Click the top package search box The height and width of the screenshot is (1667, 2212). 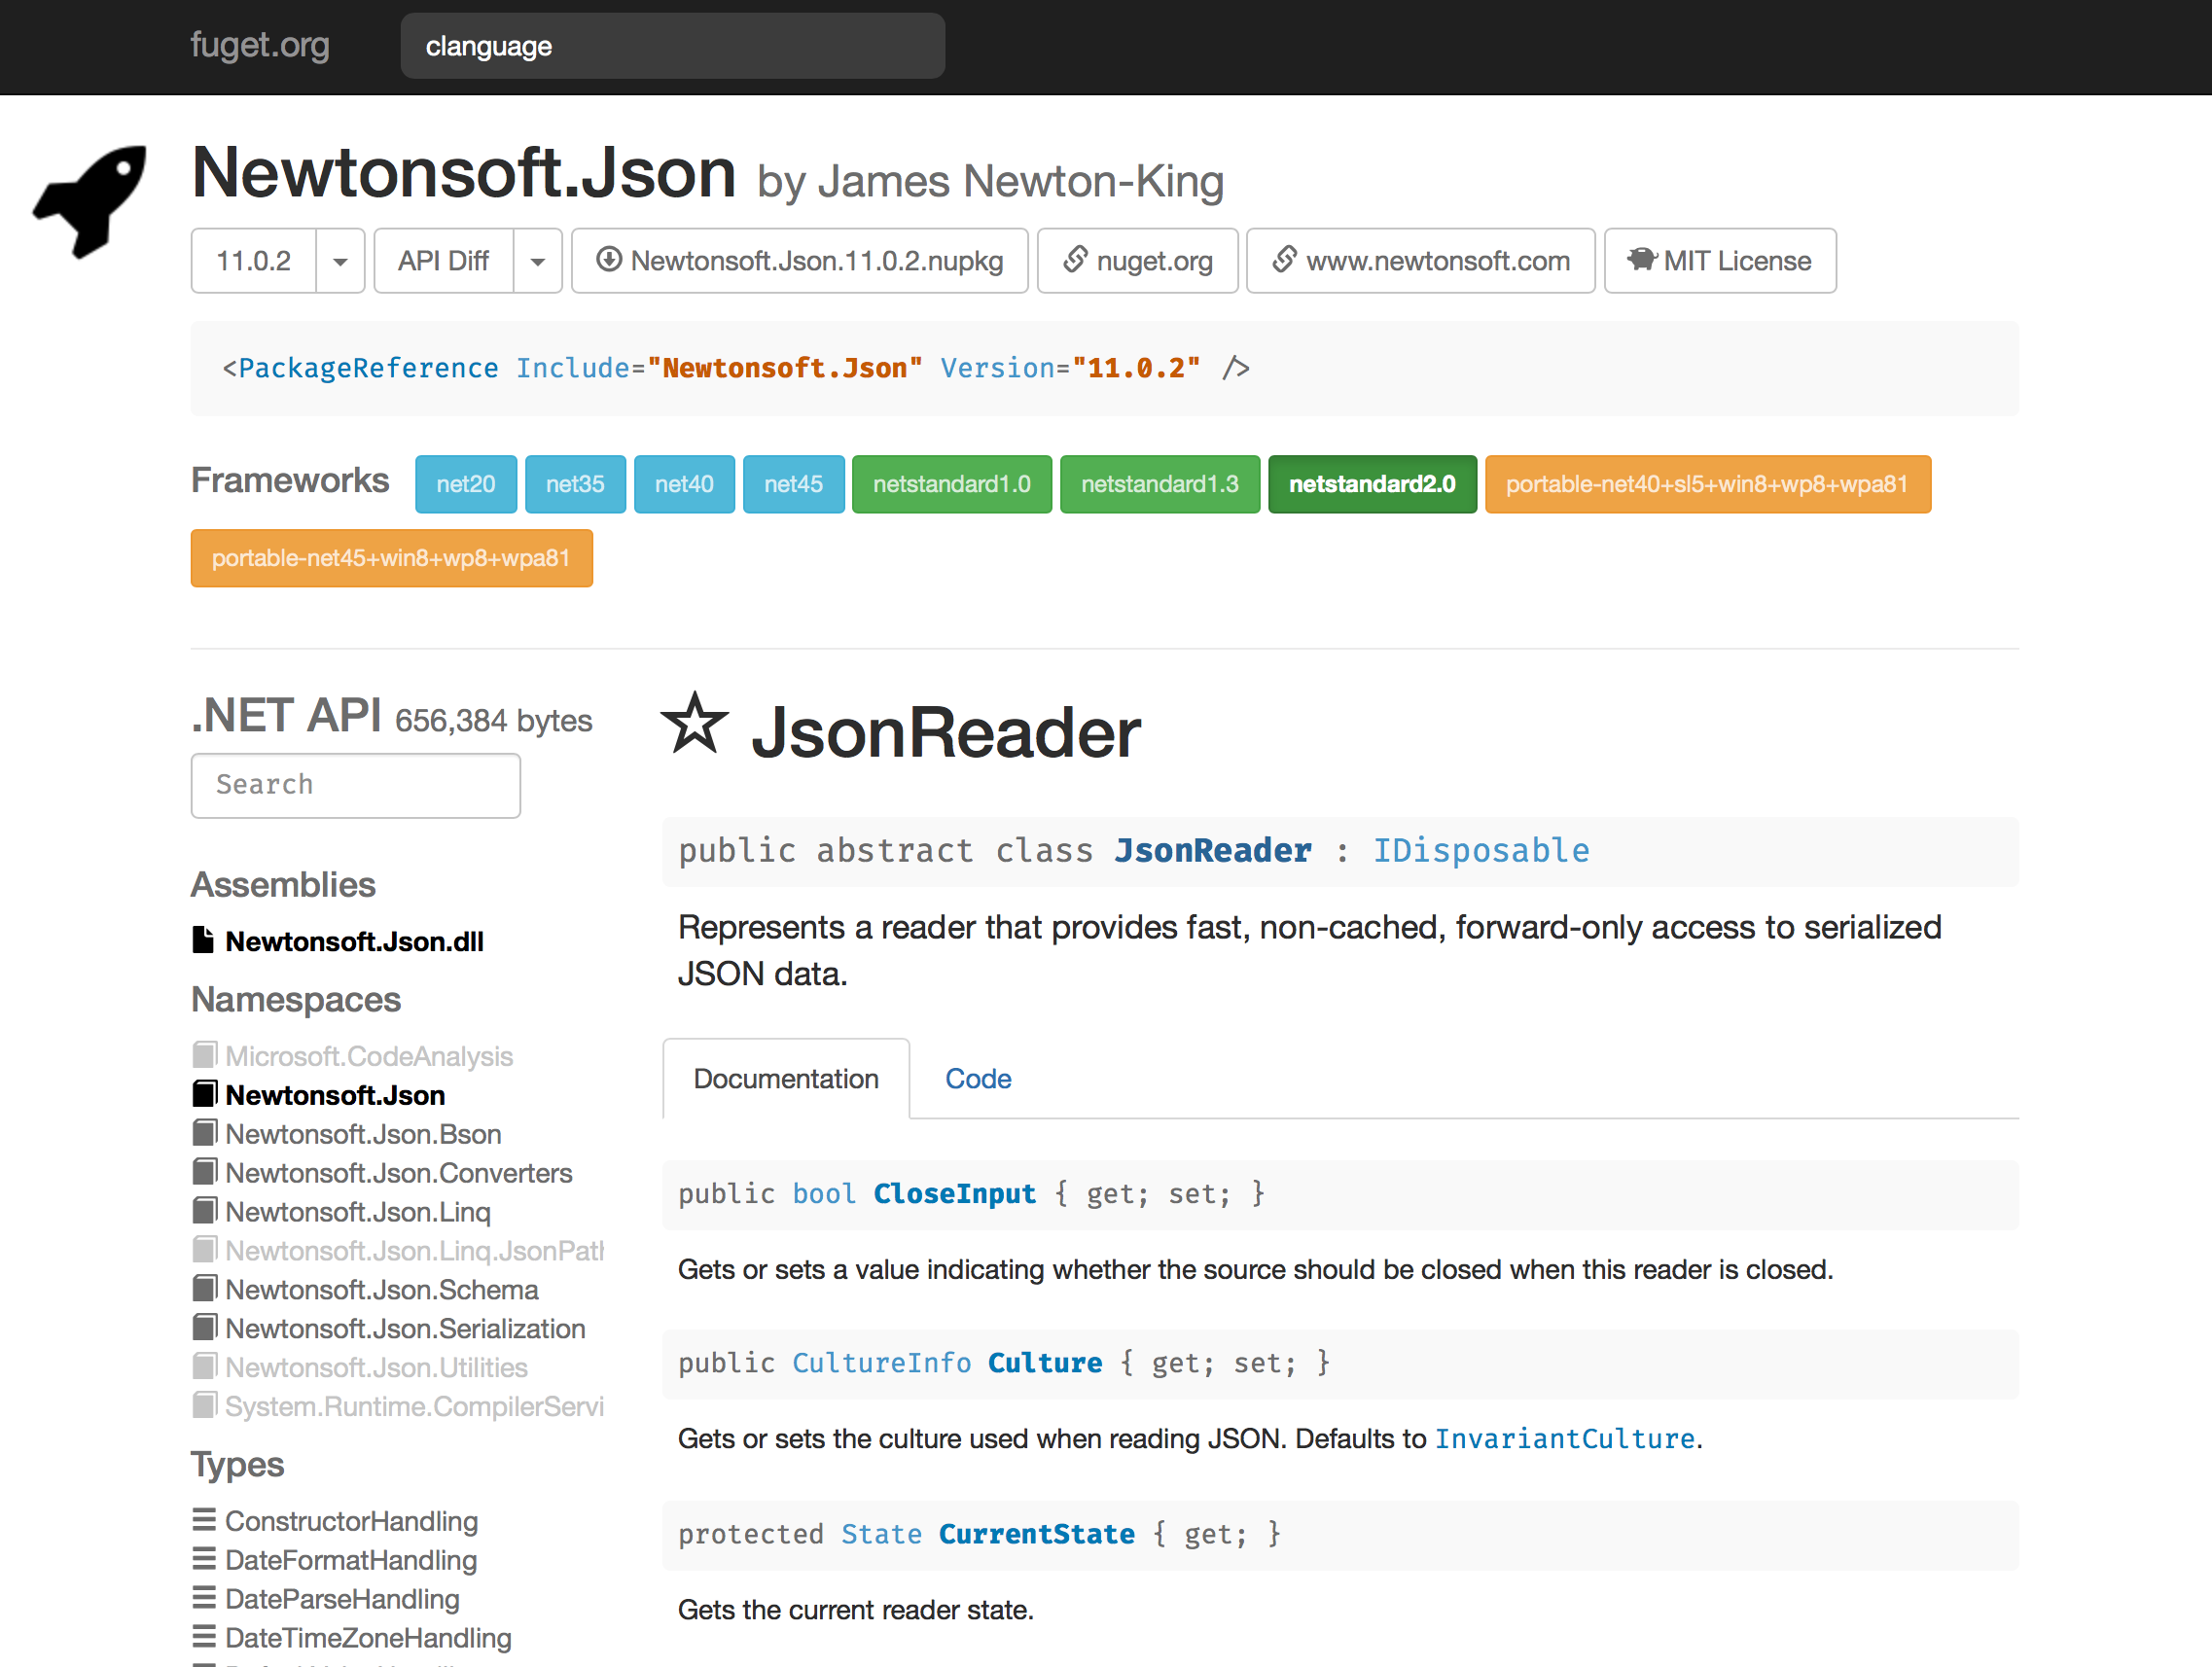(673, 46)
